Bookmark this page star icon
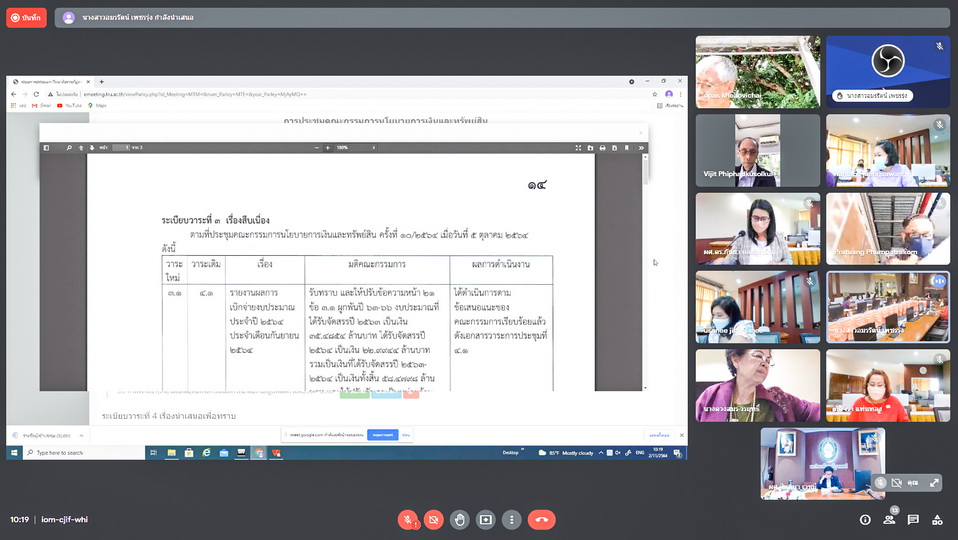The height and width of the screenshot is (540, 958). point(655,94)
